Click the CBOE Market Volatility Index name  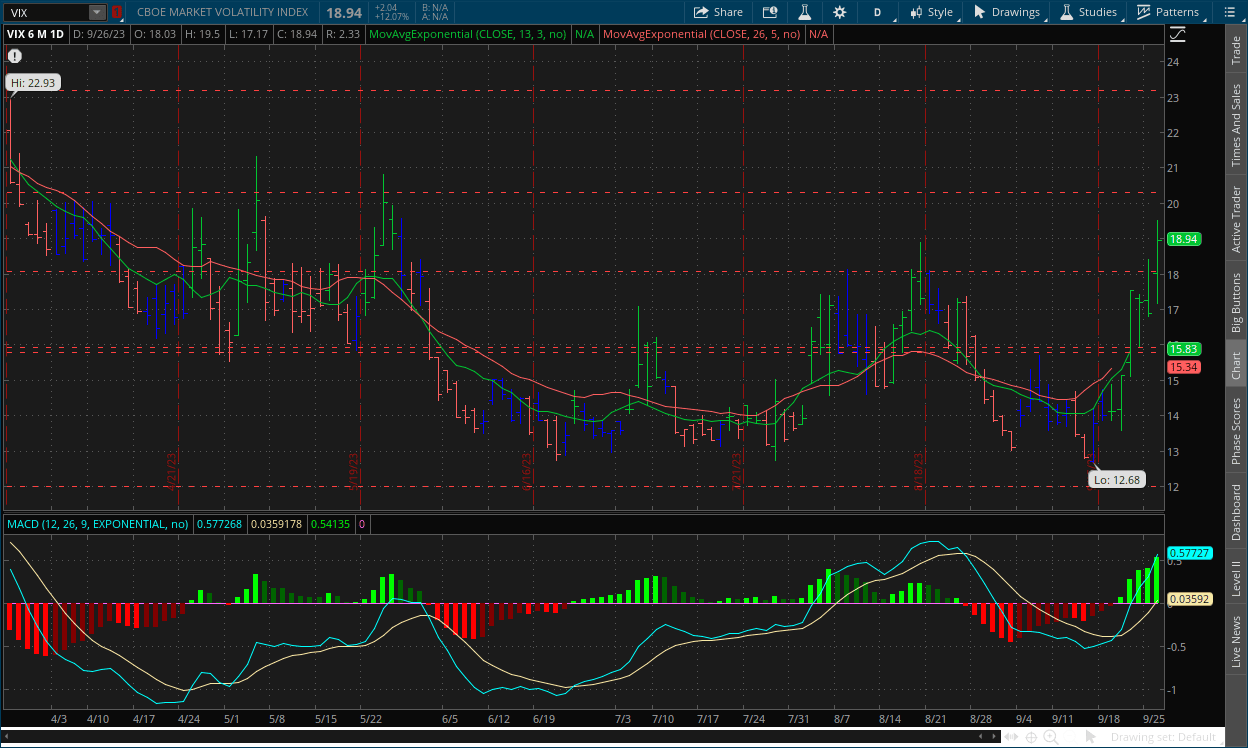pyautogui.click(x=222, y=12)
